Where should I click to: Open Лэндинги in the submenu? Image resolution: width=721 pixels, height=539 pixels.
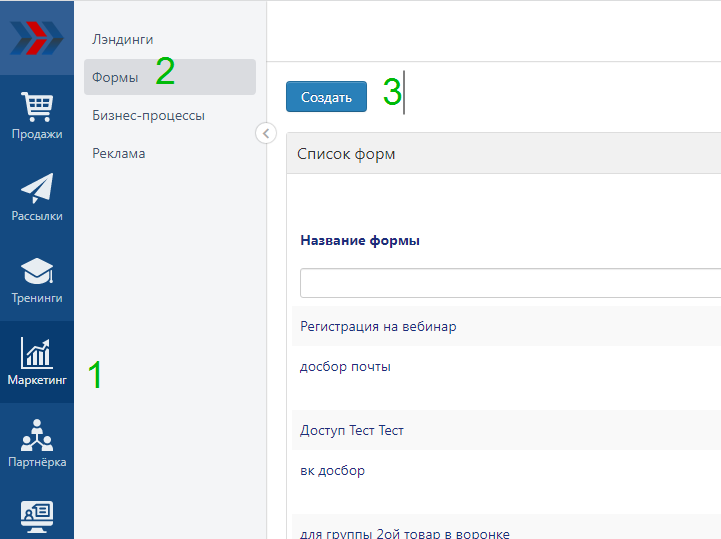point(123,39)
